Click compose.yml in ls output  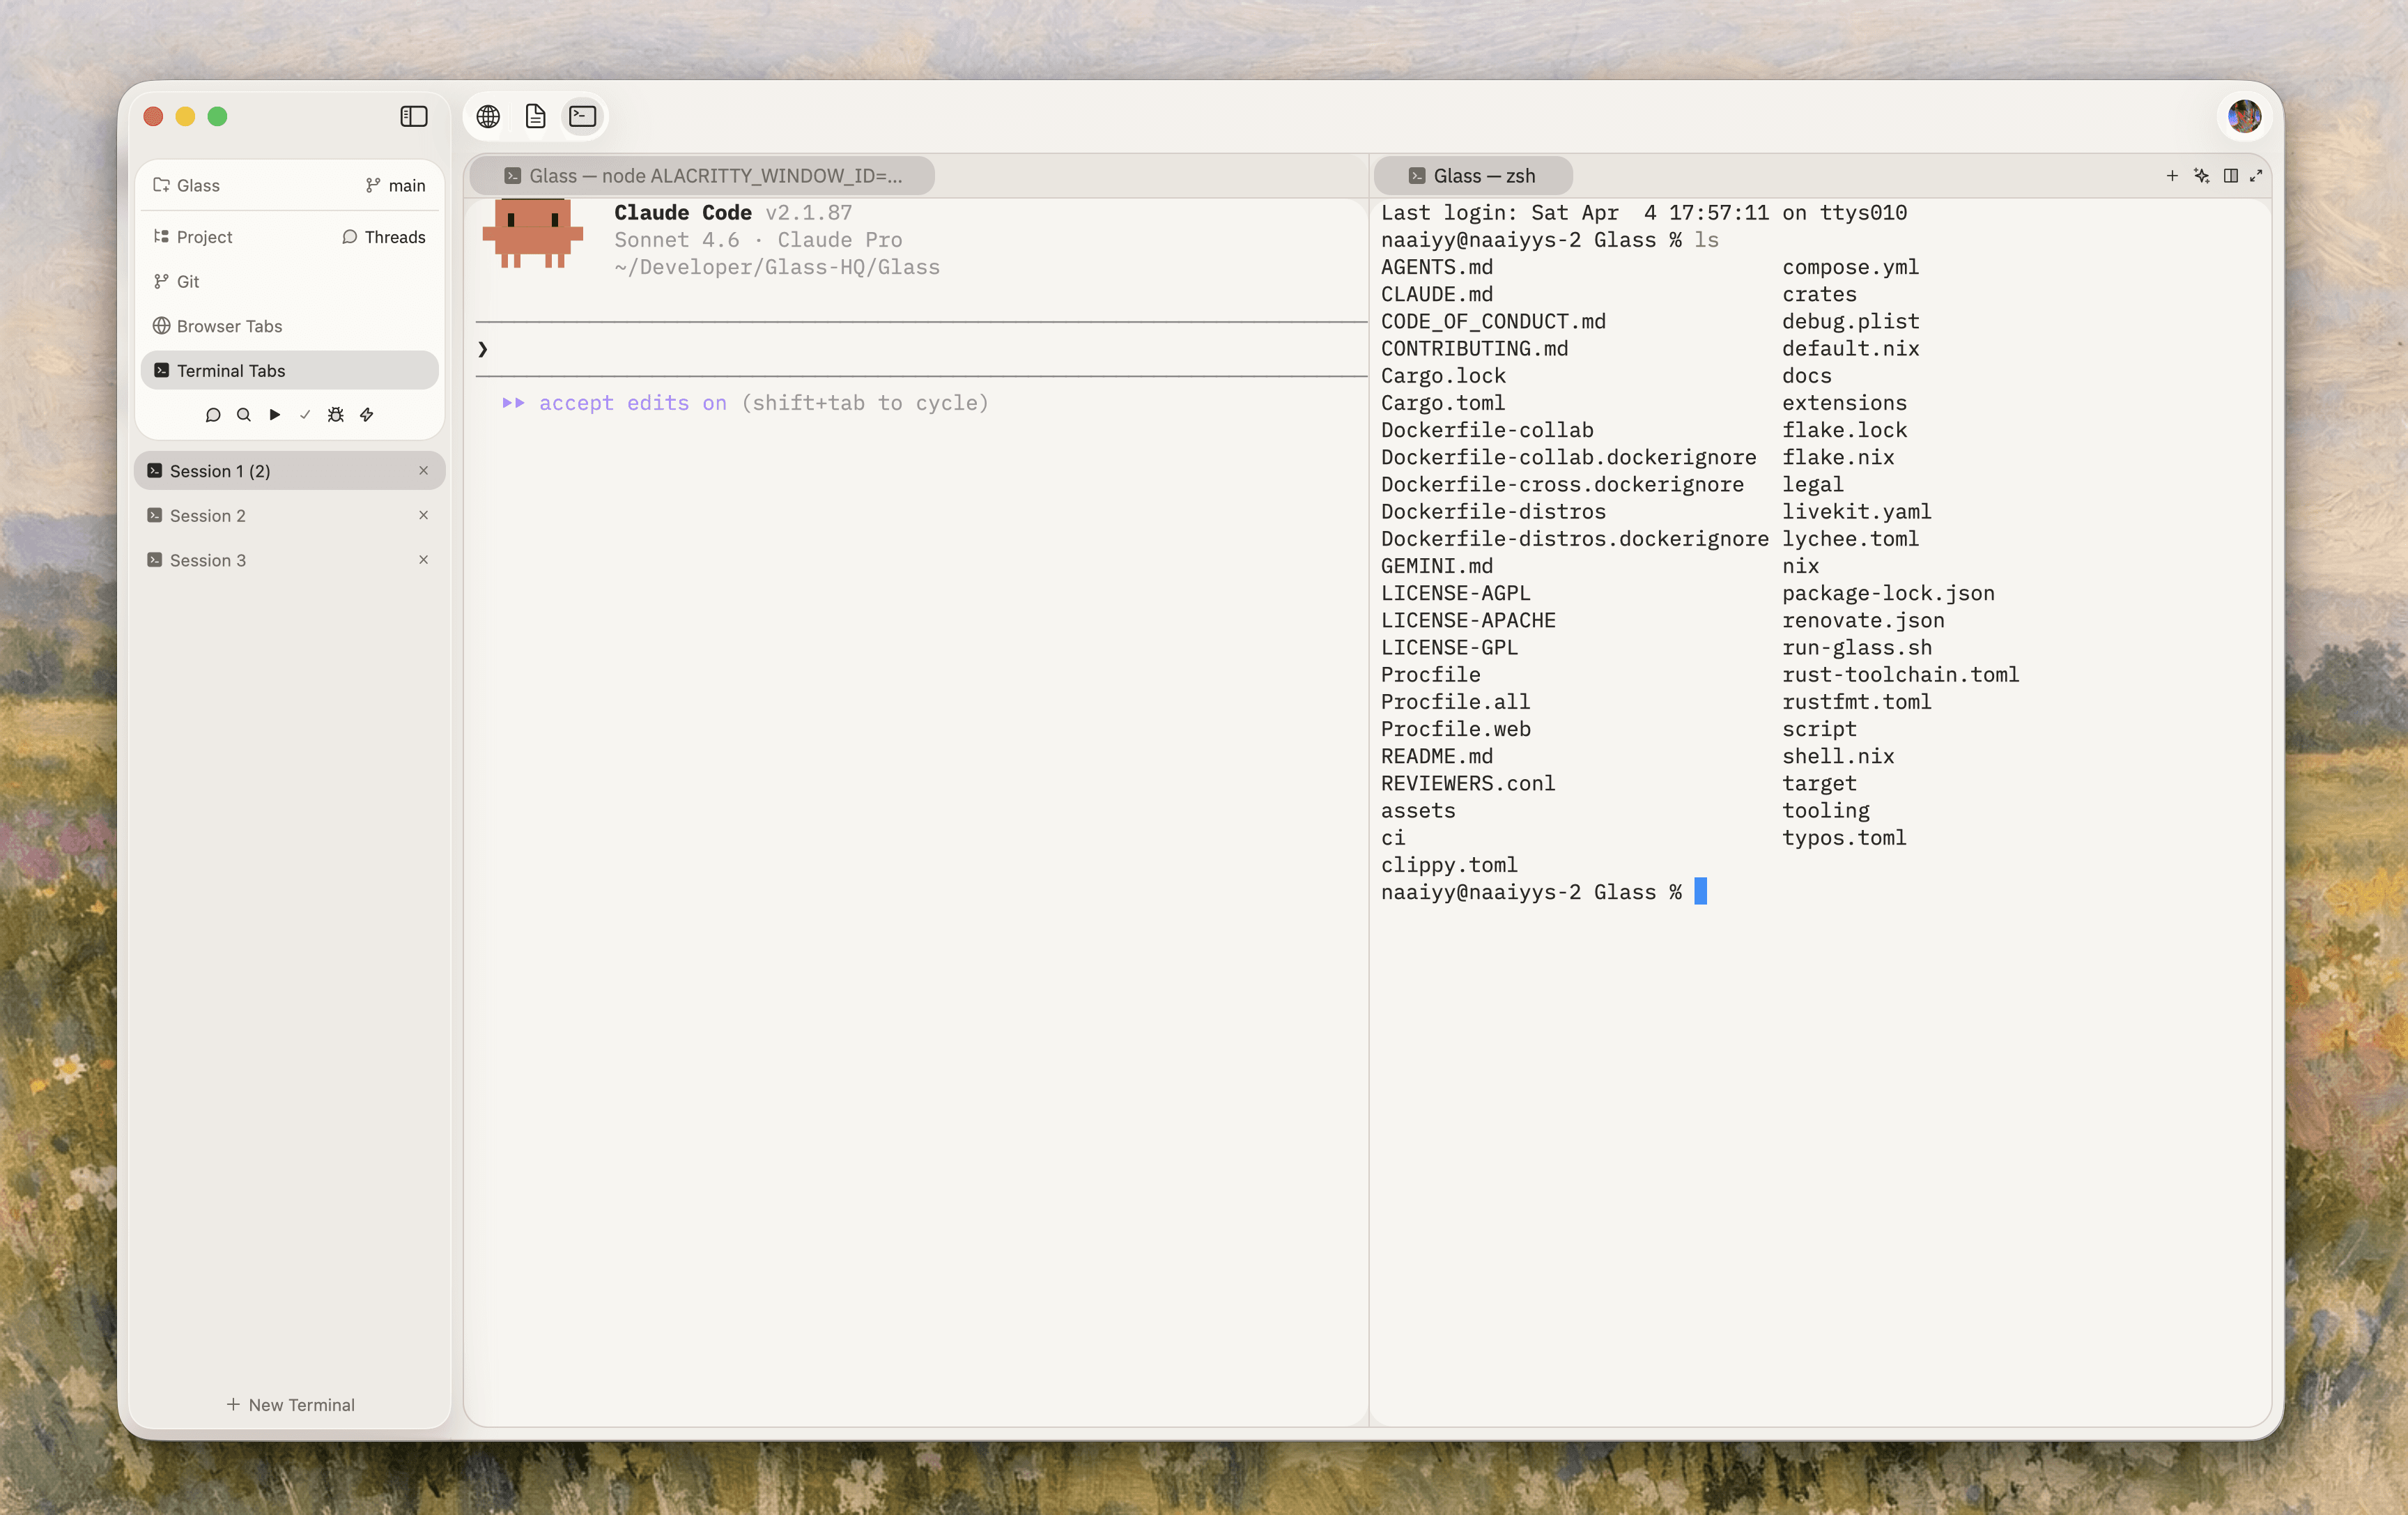point(1850,267)
